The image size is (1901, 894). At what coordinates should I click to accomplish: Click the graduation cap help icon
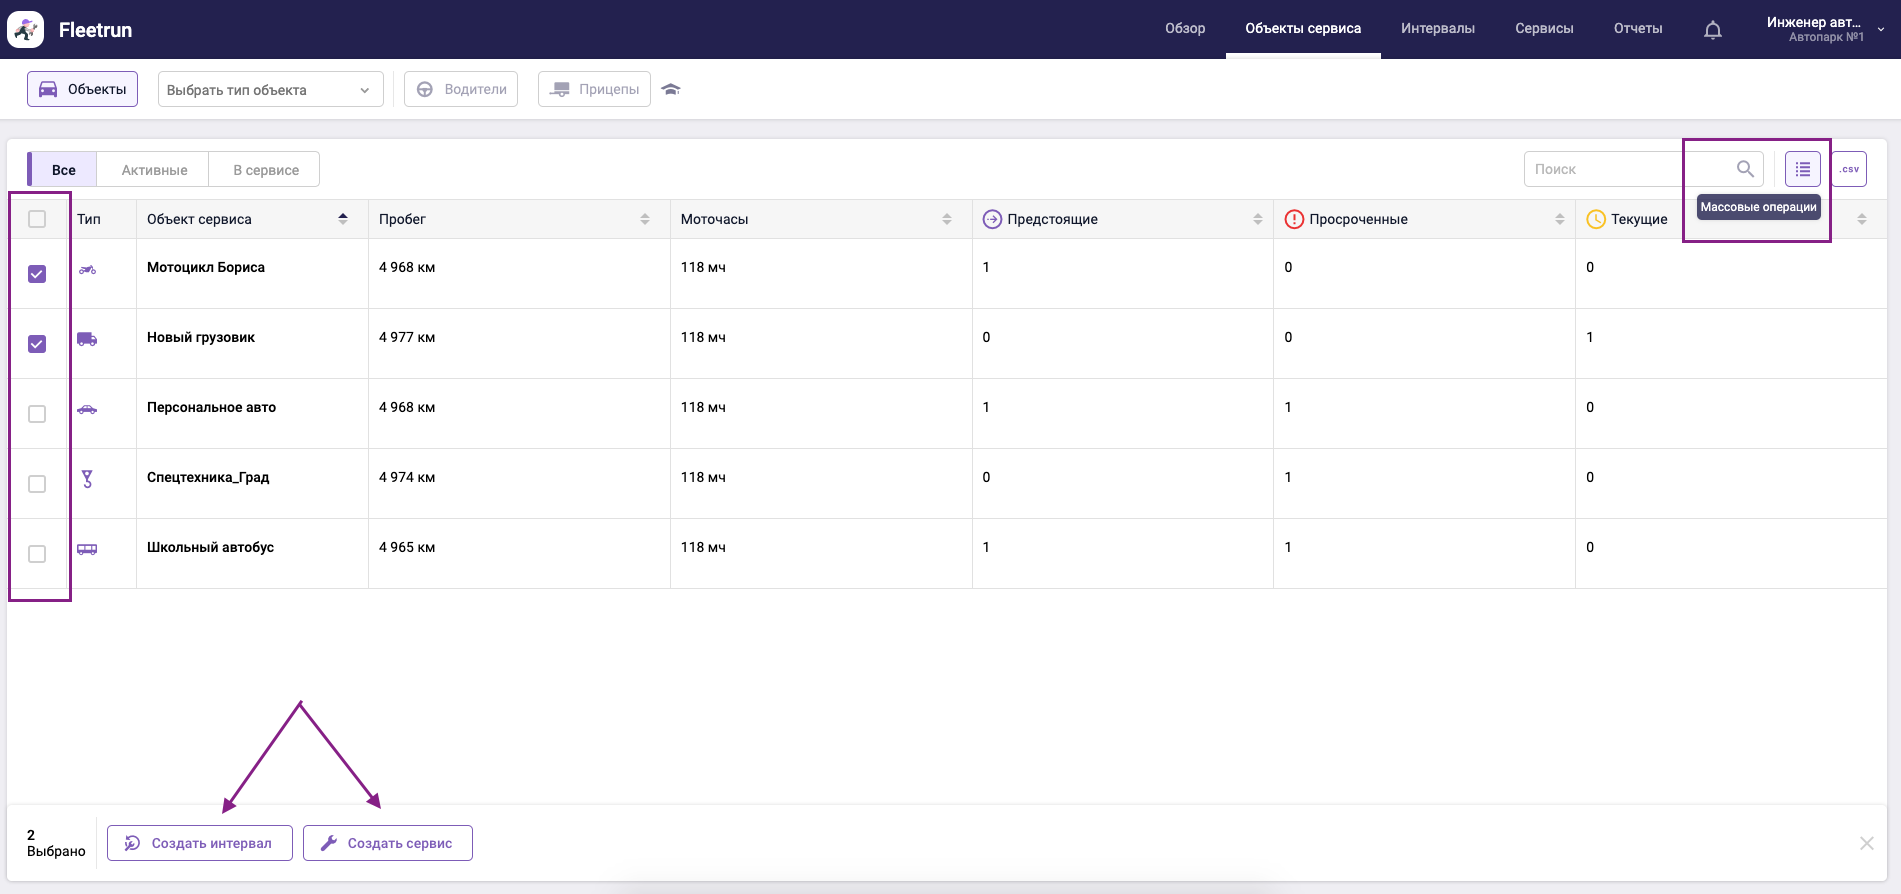[671, 90]
